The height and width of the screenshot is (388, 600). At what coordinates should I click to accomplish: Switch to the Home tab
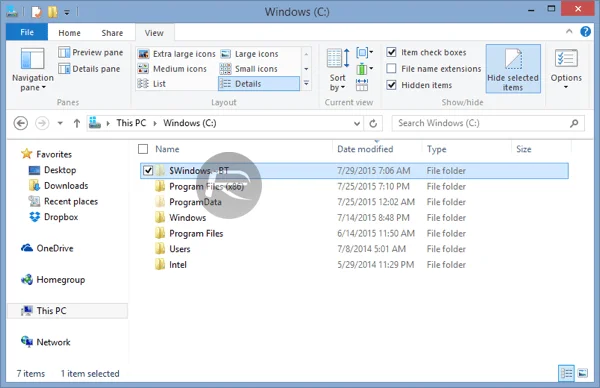69,33
